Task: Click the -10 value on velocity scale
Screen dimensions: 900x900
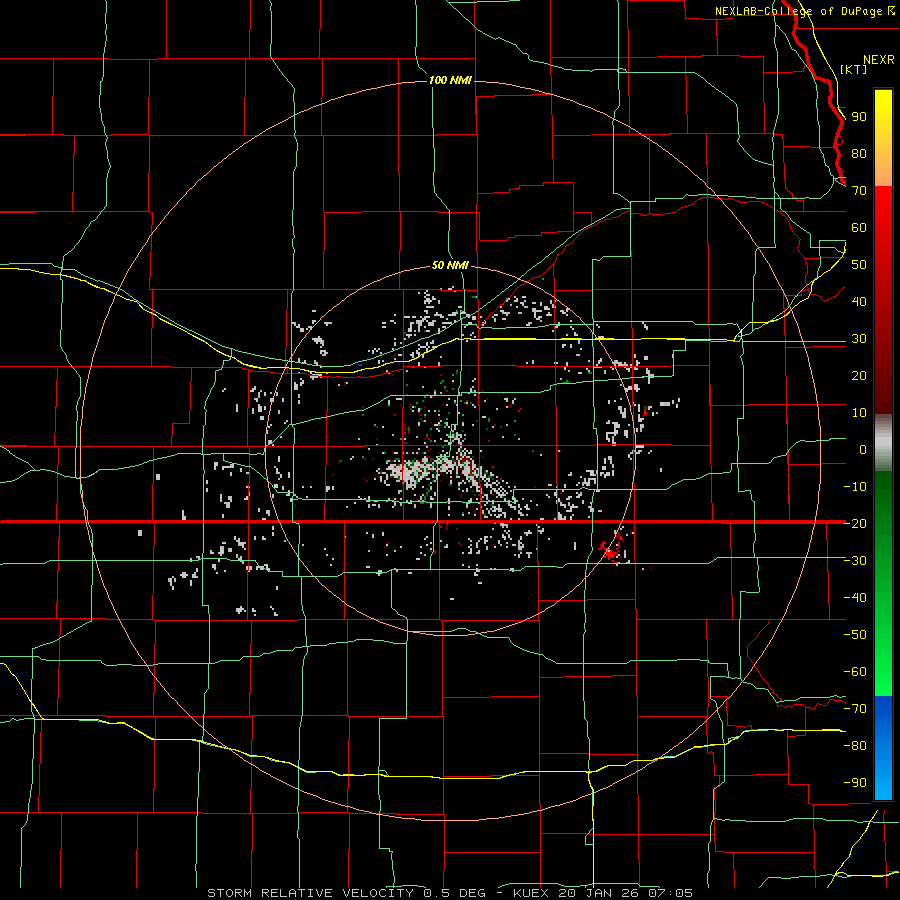Action: pos(855,487)
